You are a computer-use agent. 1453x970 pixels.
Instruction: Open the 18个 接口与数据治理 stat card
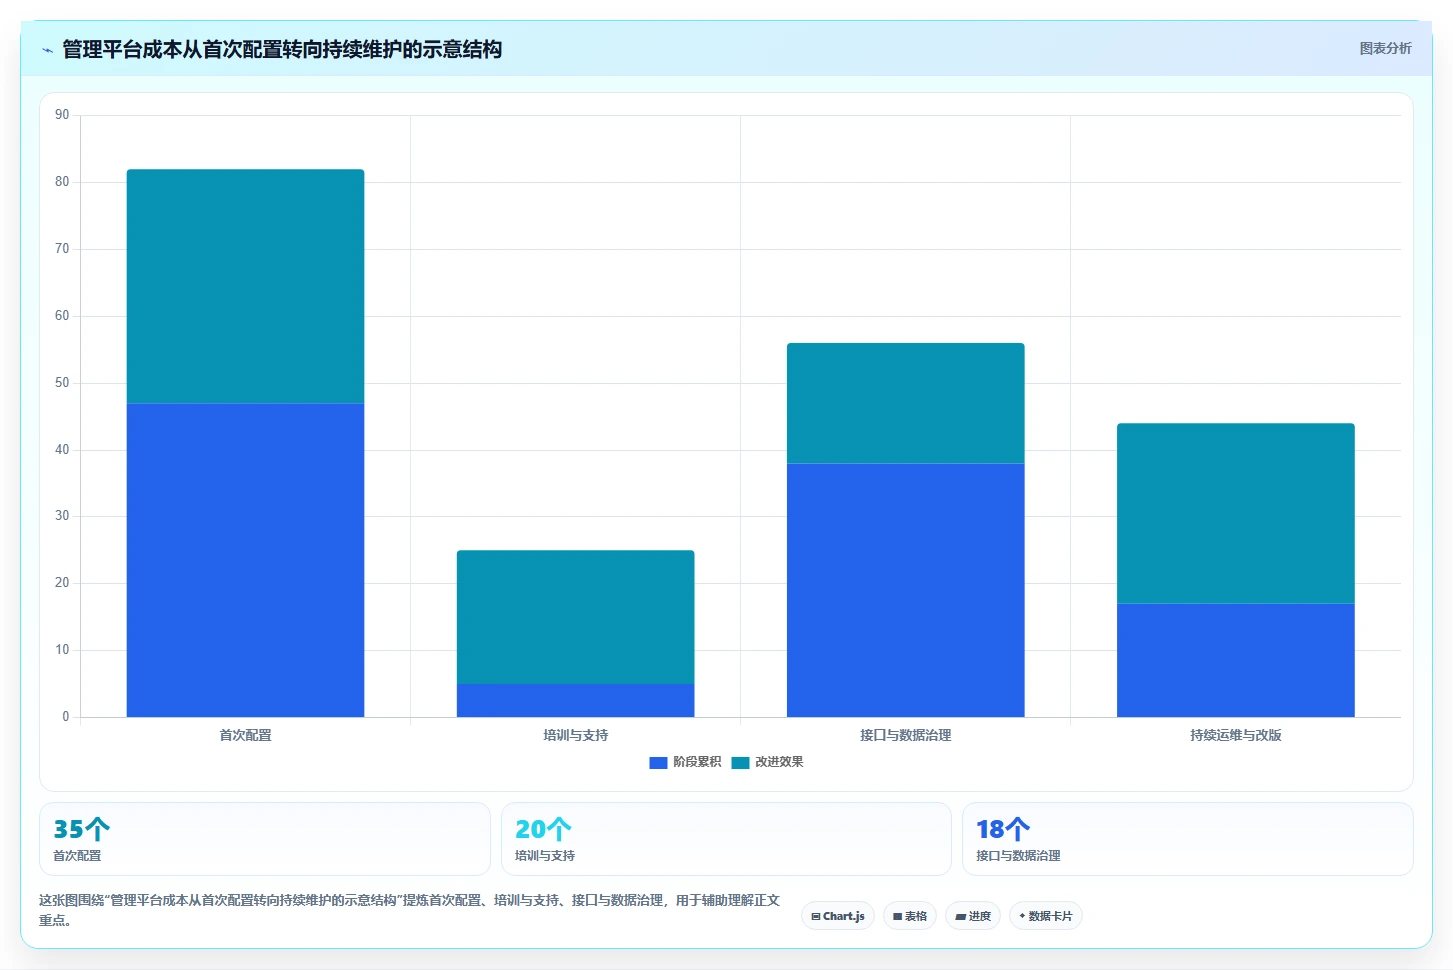(x=1188, y=839)
